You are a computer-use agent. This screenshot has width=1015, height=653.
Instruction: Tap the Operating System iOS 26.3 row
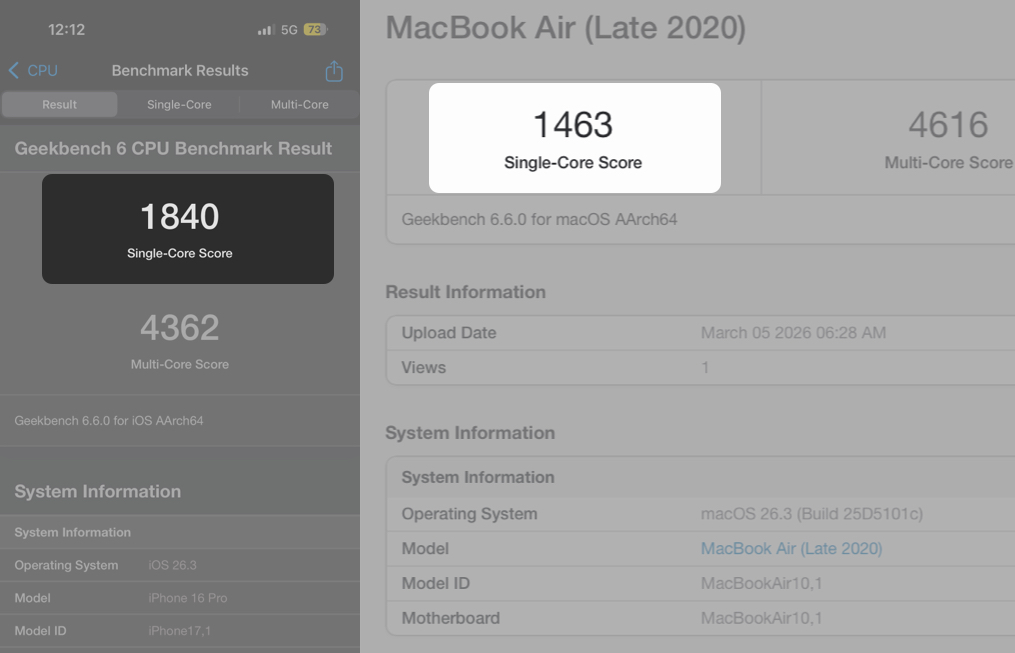180,564
